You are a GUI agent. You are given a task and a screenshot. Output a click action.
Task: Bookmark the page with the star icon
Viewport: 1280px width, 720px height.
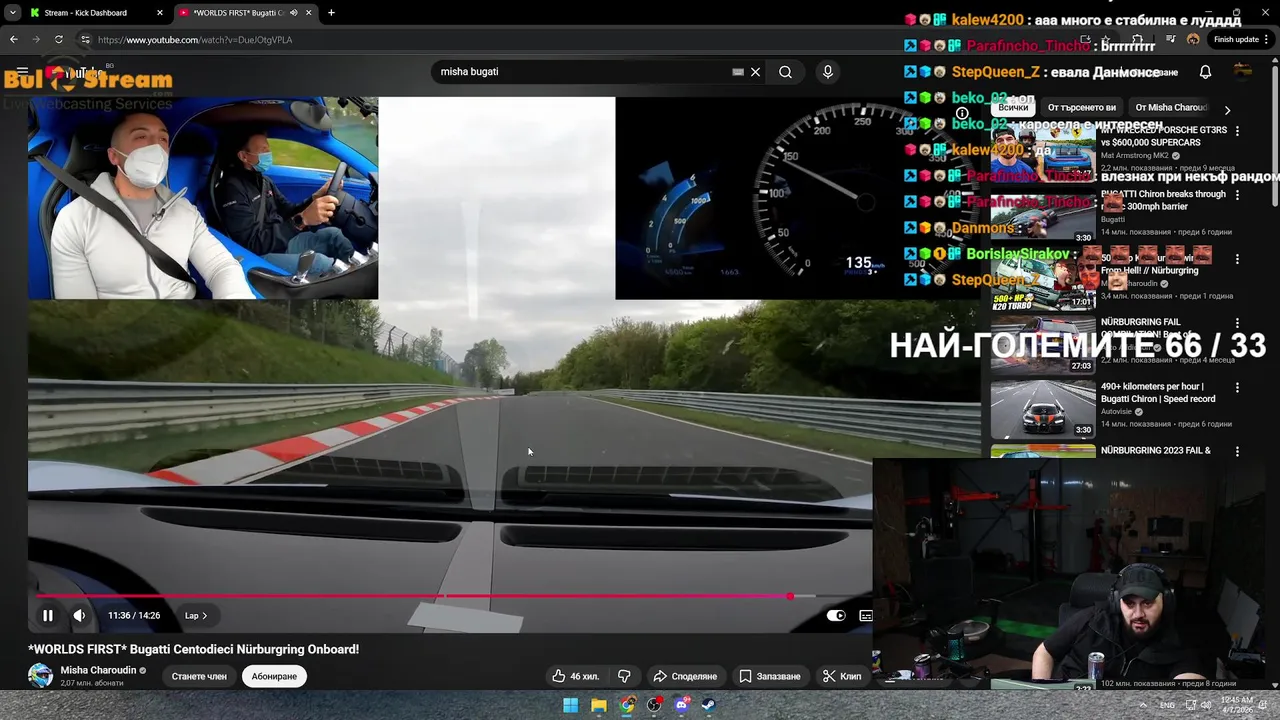point(1107,40)
